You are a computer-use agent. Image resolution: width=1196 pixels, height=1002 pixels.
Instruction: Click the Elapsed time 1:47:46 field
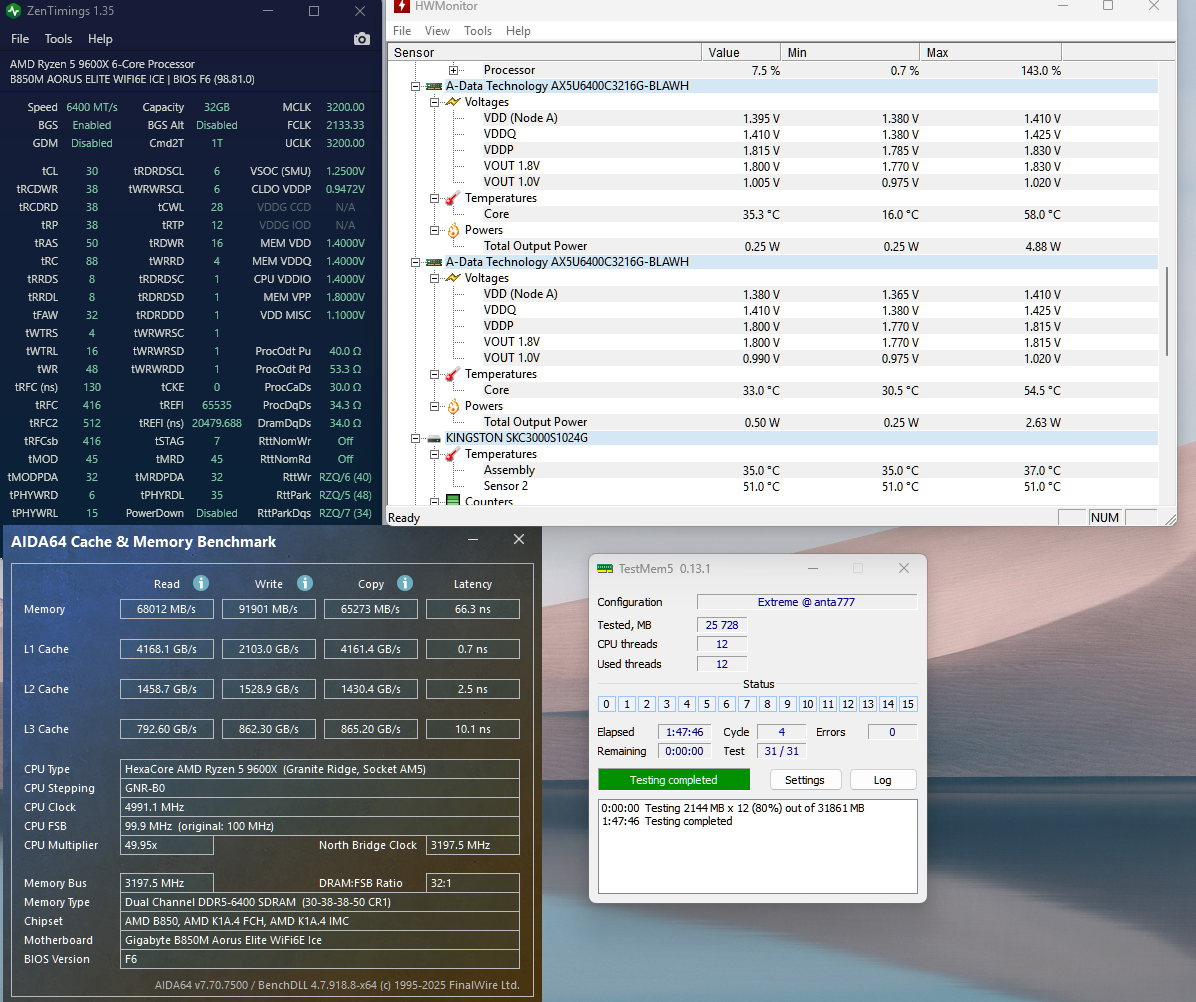pos(684,732)
